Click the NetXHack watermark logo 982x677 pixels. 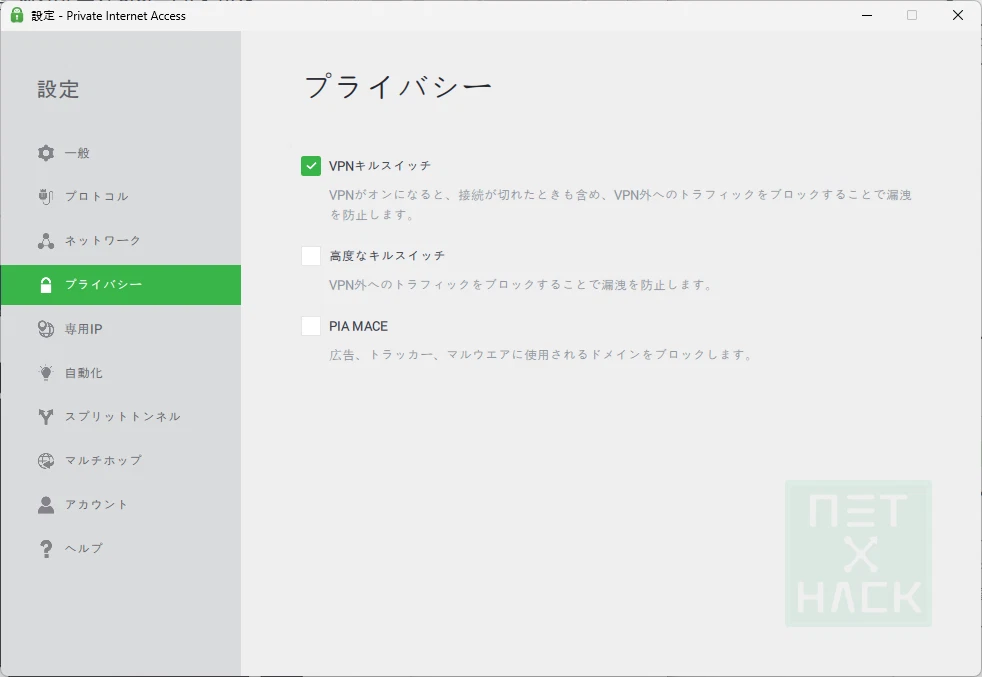pyautogui.click(x=858, y=553)
